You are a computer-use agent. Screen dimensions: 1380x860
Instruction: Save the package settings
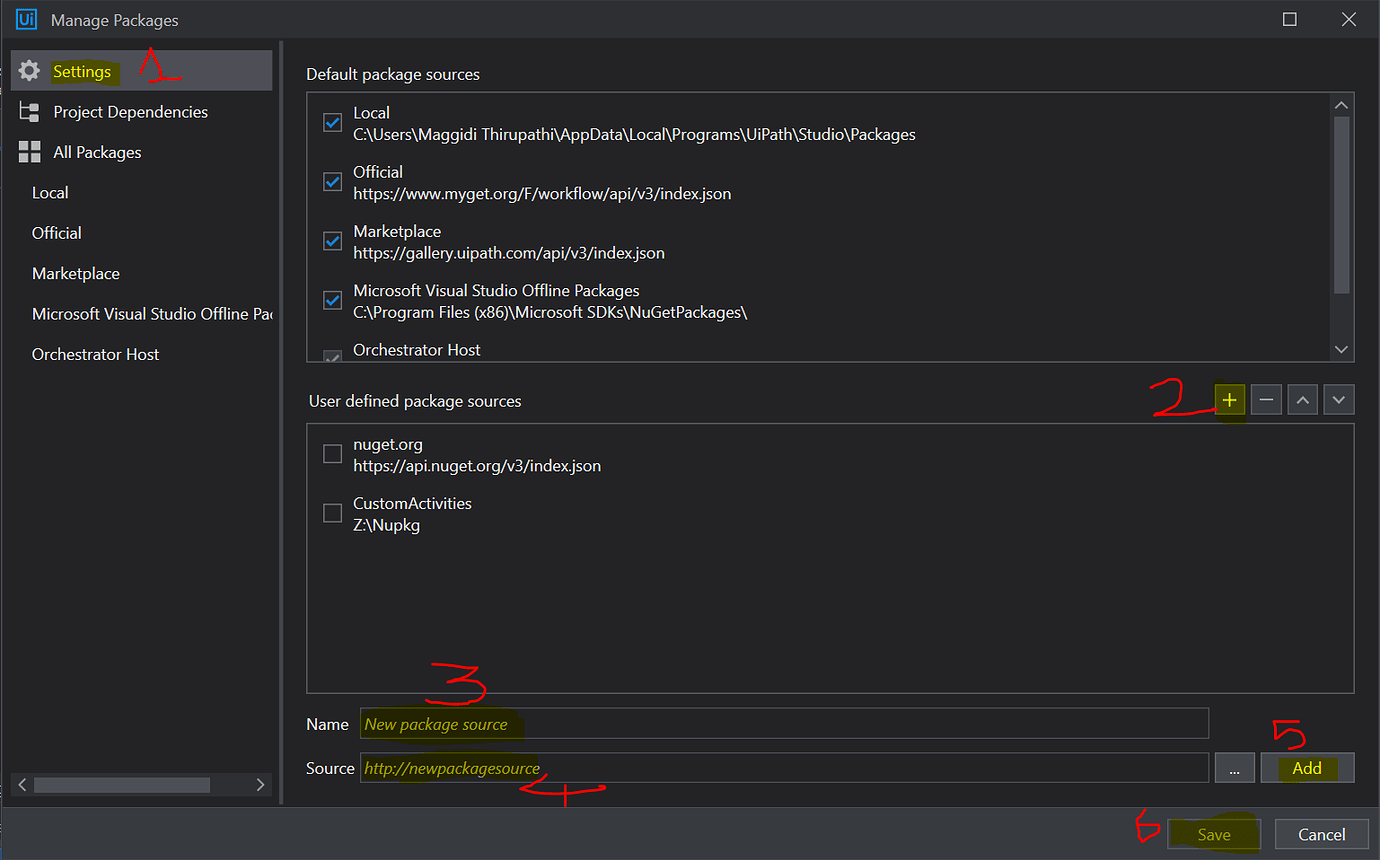1214,834
